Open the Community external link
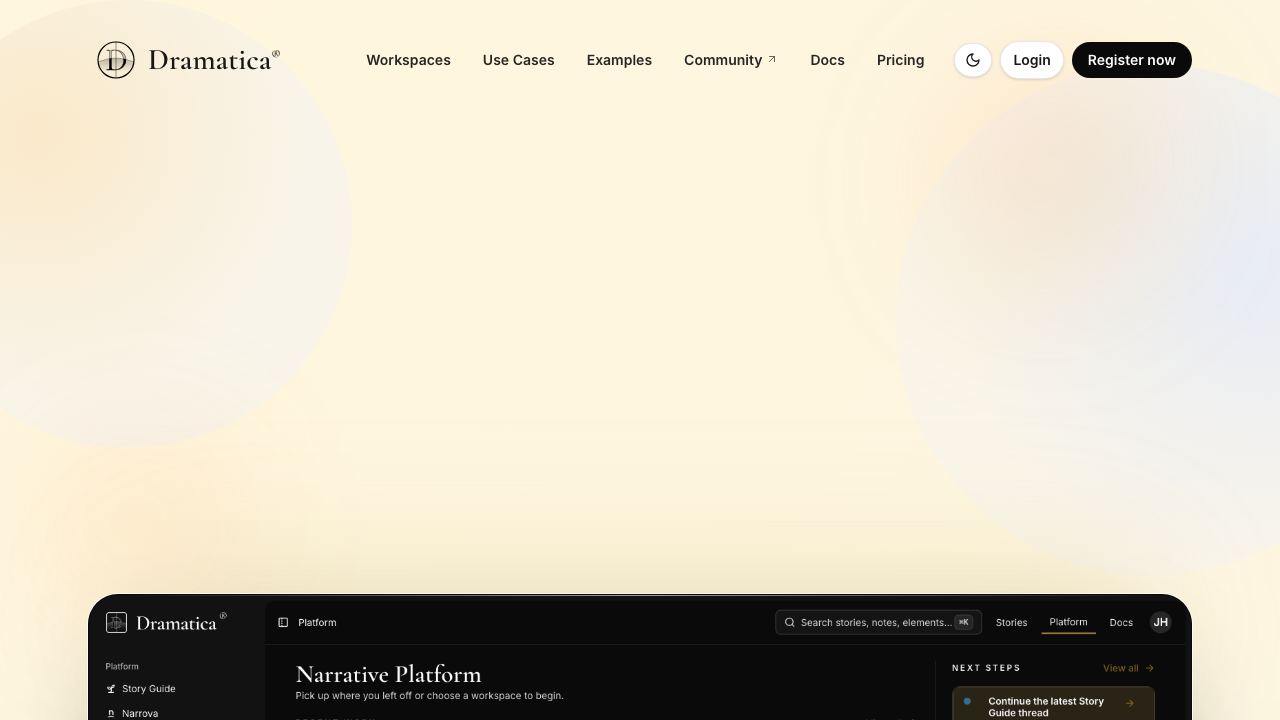Screen dimensions: 1280x720 tap(730, 60)
